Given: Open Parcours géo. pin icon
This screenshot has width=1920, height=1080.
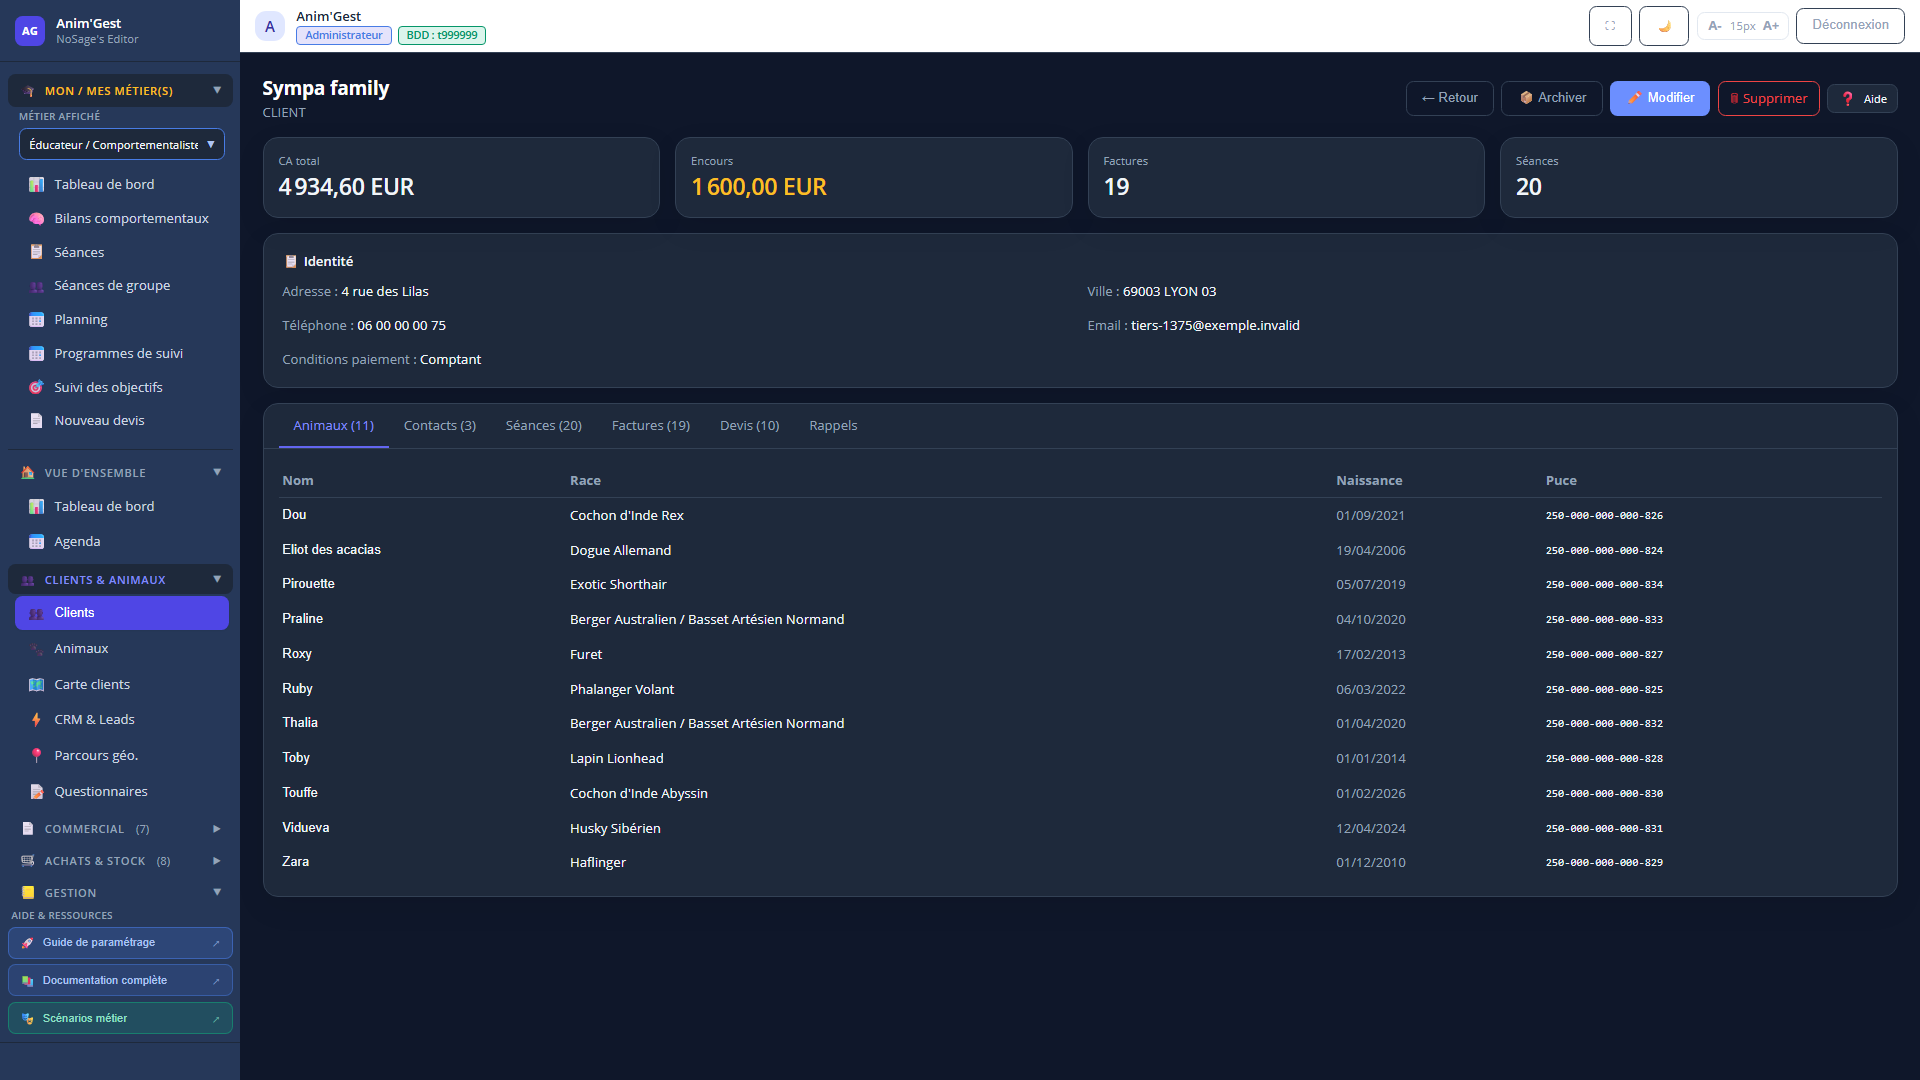Looking at the screenshot, I should tap(37, 756).
